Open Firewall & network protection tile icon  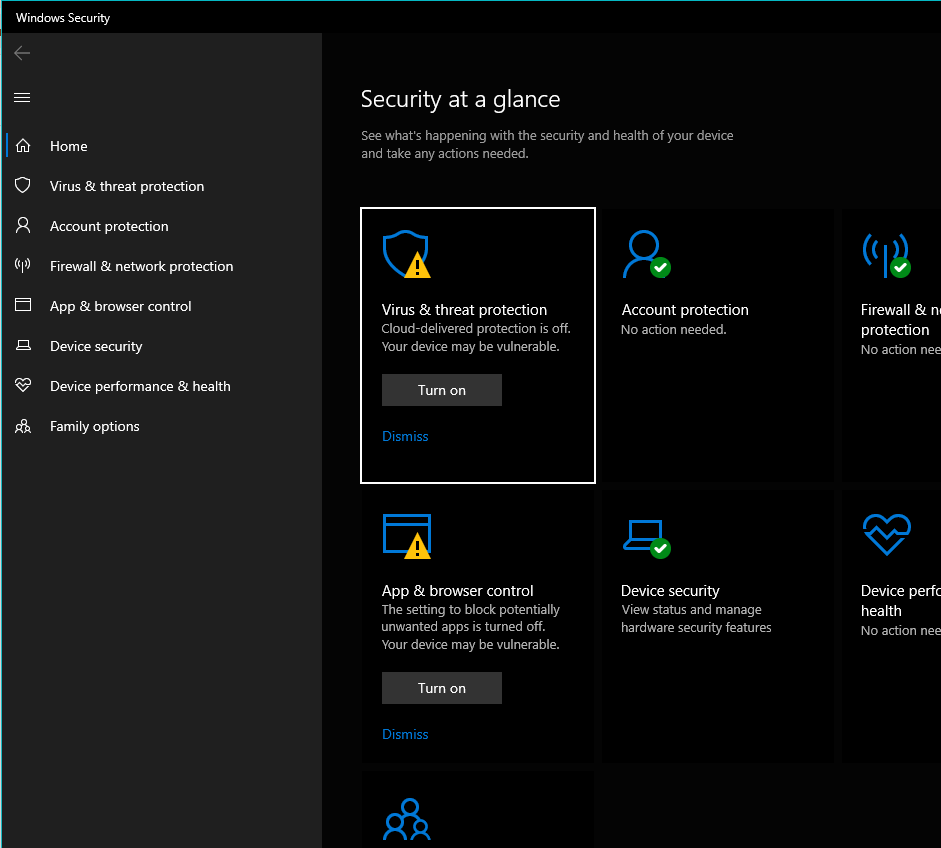pyautogui.click(x=885, y=254)
